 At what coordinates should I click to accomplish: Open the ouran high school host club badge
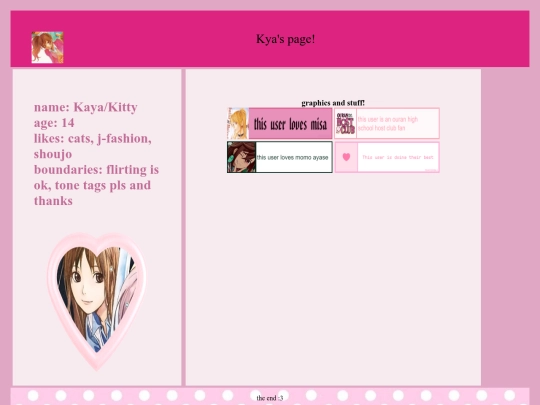coord(387,123)
